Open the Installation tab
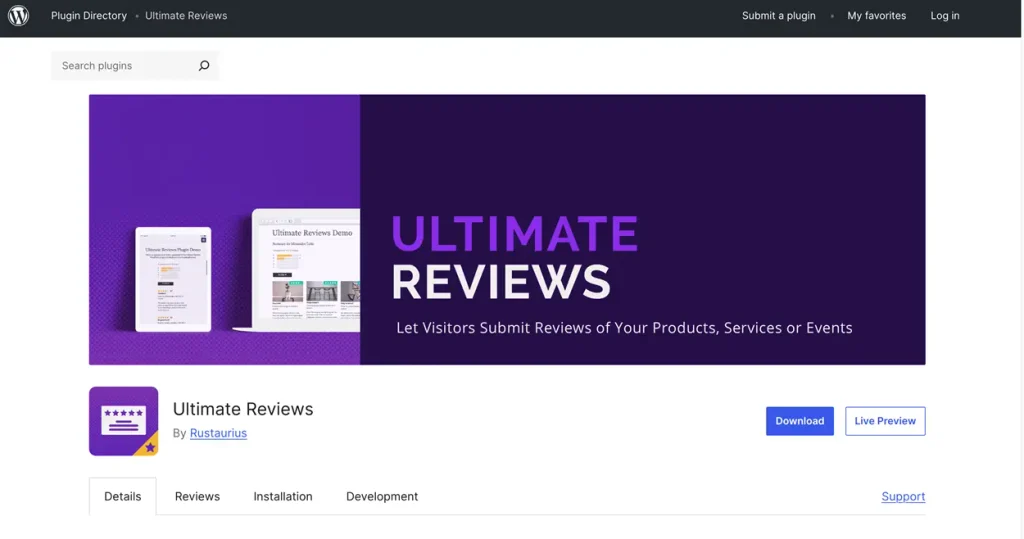The width and height of the screenshot is (1024, 539). [x=283, y=497]
